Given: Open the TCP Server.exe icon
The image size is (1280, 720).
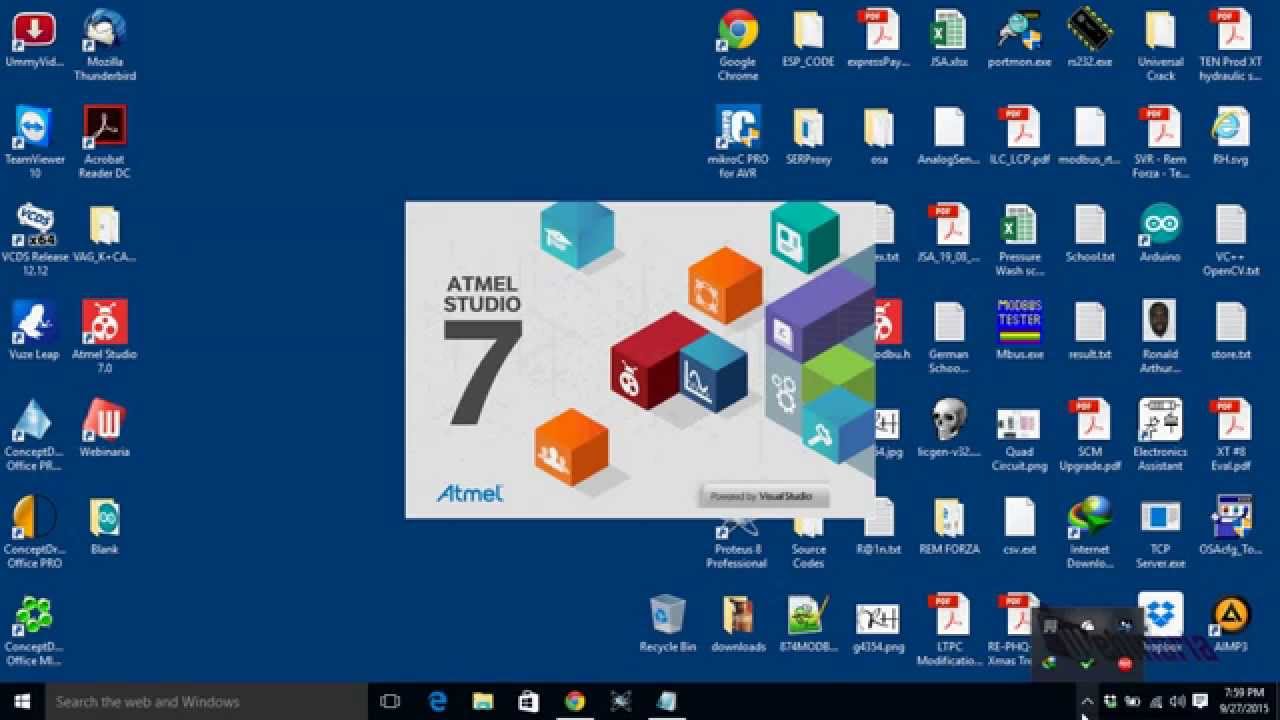Looking at the screenshot, I should pos(1160,532).
